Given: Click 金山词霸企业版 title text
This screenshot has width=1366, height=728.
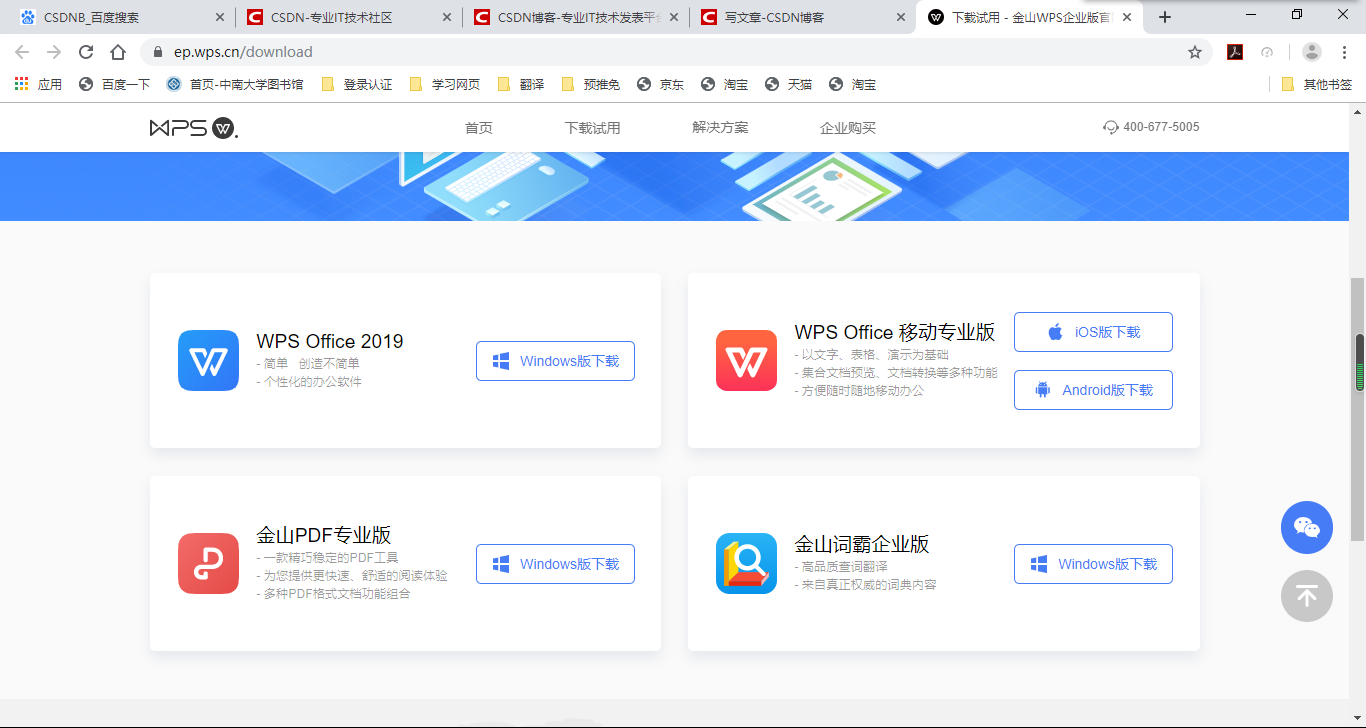Looking at the screenshot, I should (862, 544).
